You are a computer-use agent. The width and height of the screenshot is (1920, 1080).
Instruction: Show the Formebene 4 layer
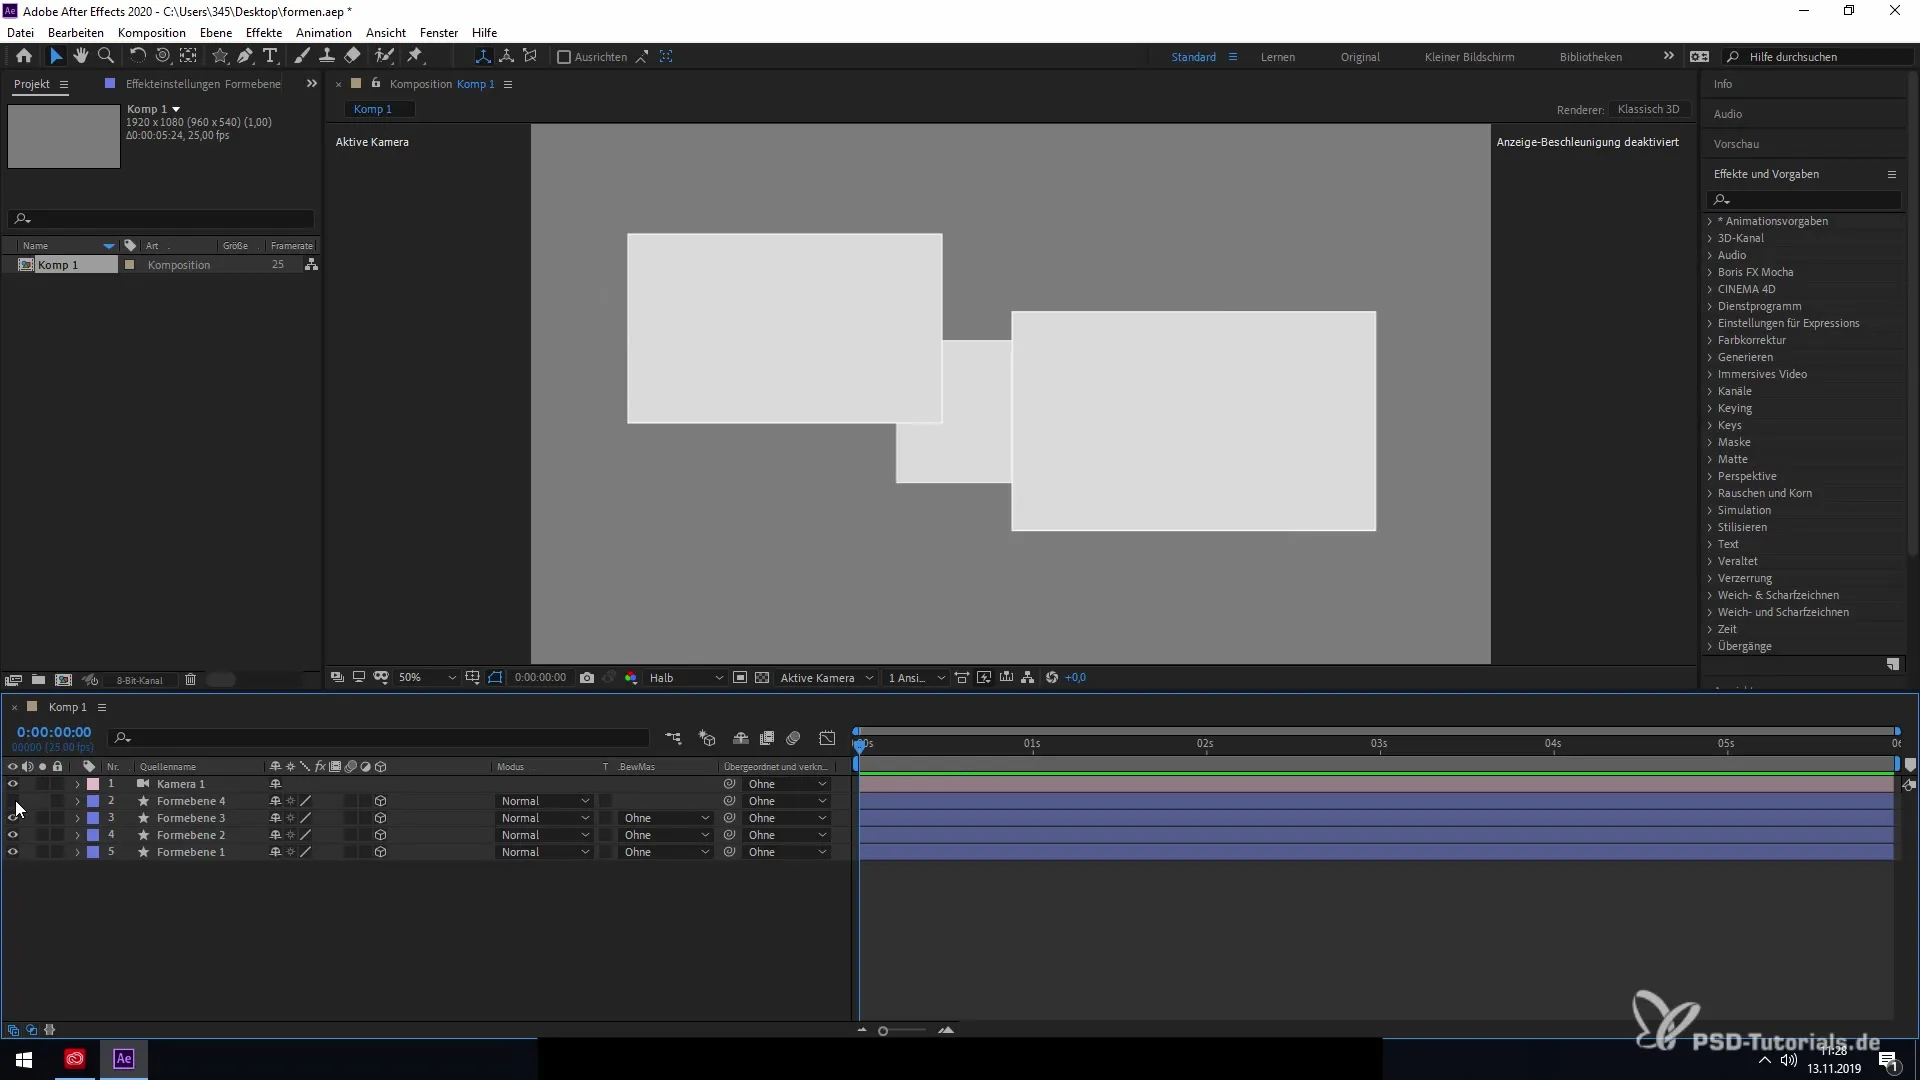point(13,801)
